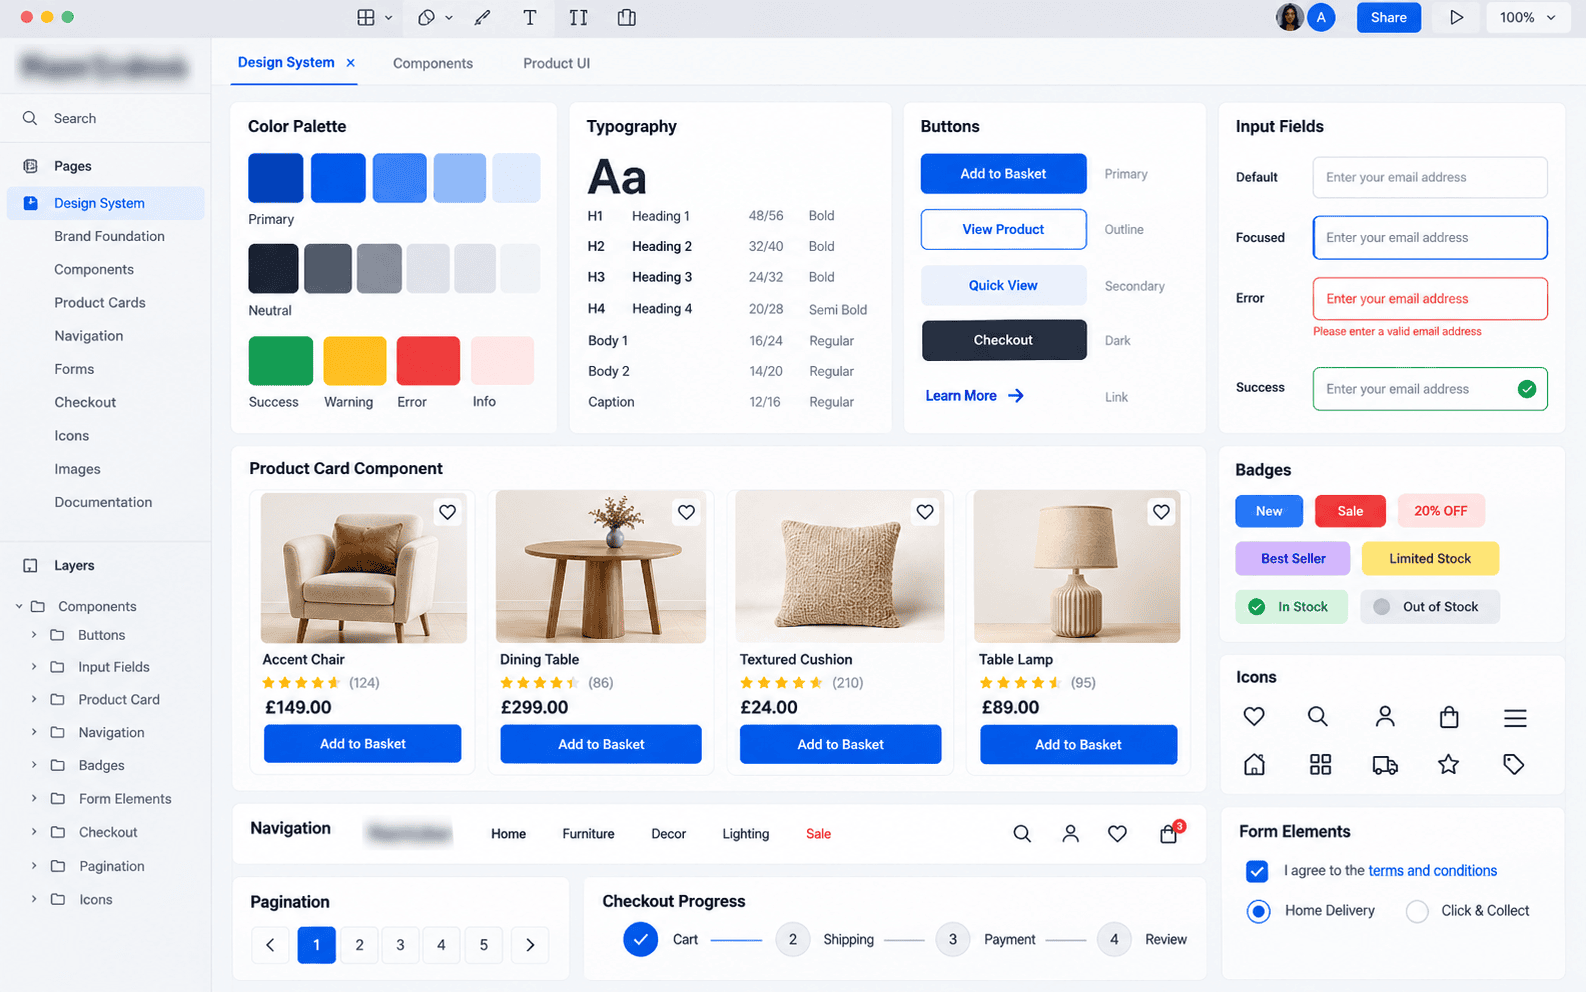Click the heart on the Table Lamp card
The height and width of the screenshot is (992, 1586).
[1161, 512]
